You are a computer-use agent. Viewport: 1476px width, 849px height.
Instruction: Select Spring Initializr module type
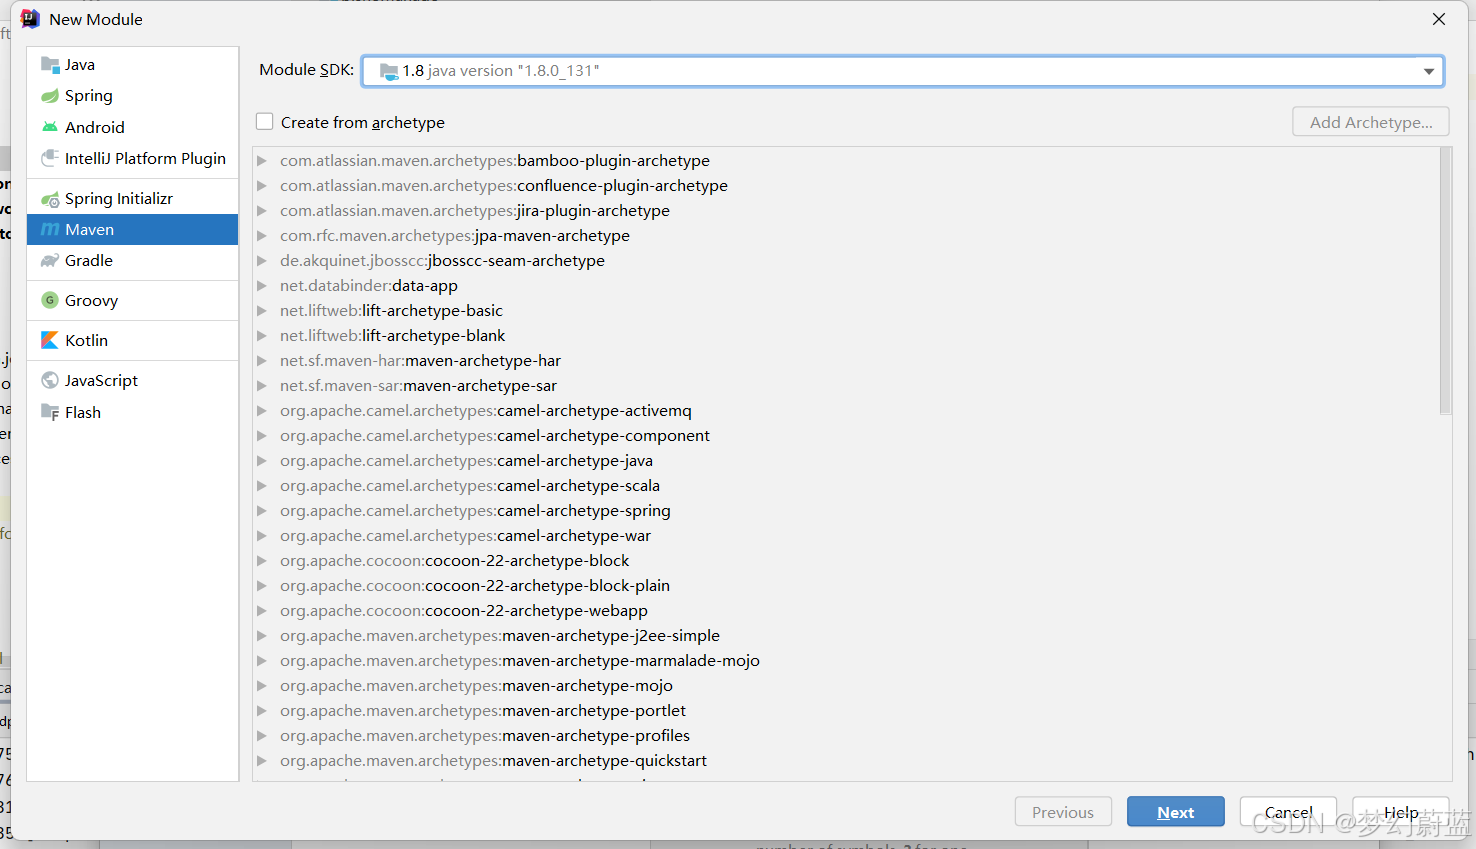[x=133, y=199]
